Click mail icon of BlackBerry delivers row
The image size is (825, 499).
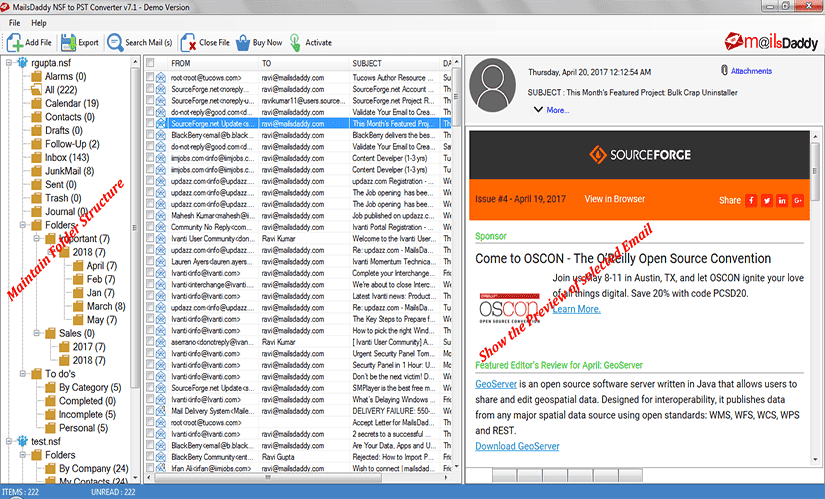(x=160, y=135)
